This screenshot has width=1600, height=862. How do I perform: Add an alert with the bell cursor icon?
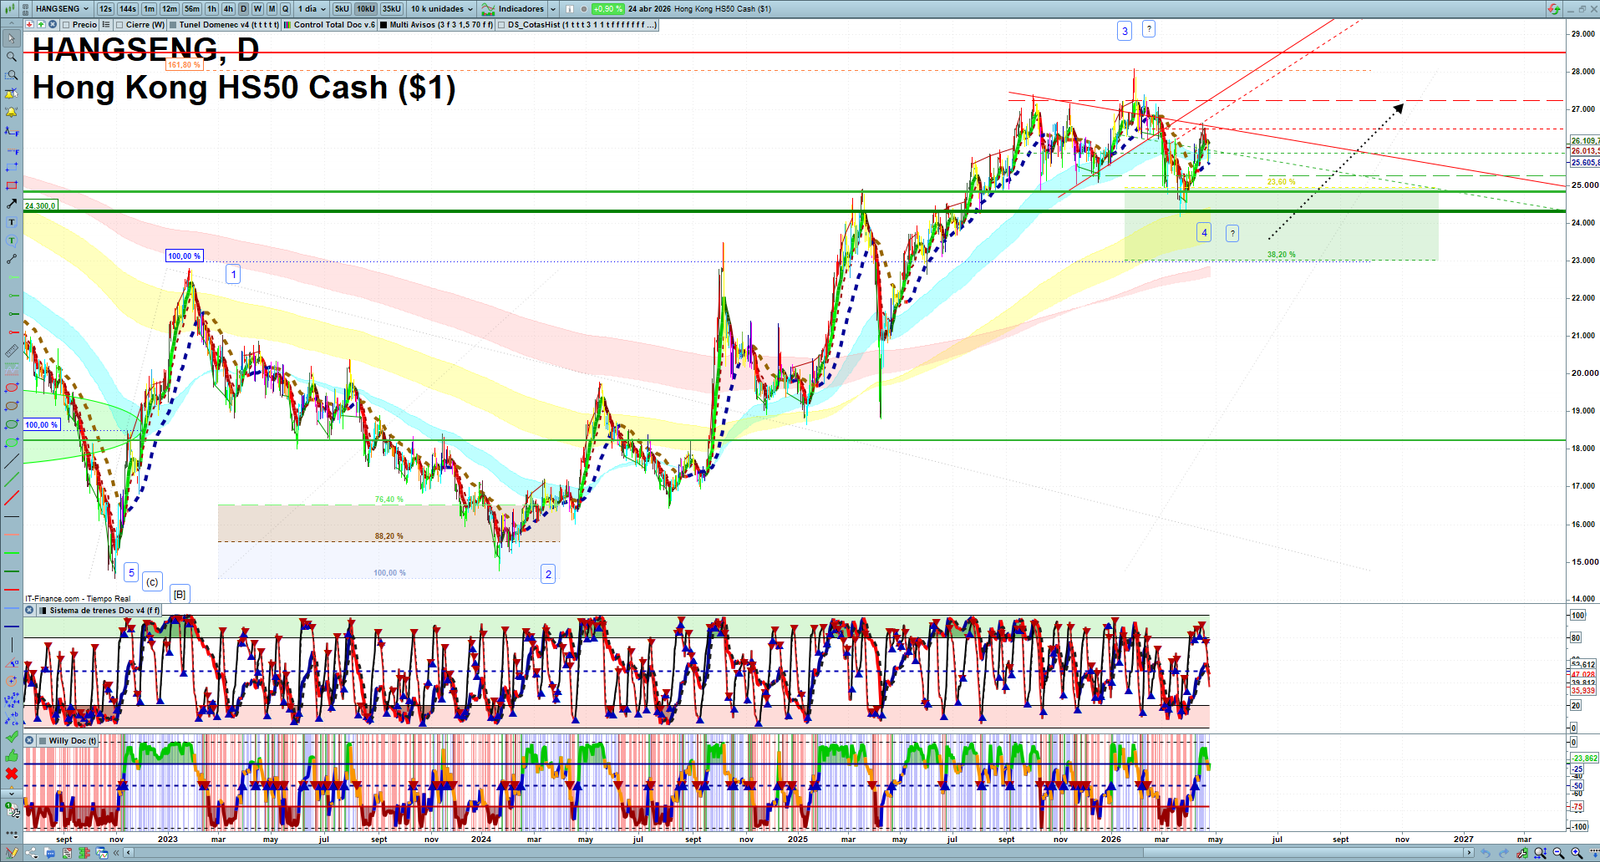pos(12,94)
